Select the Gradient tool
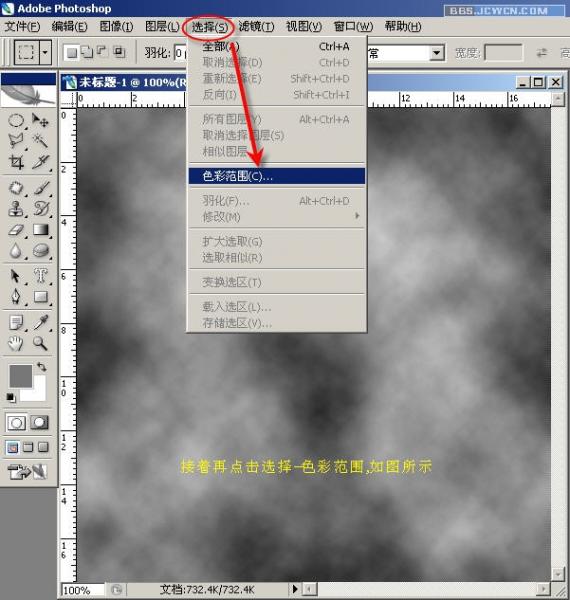The image size is (570, 600). point(41,230)
